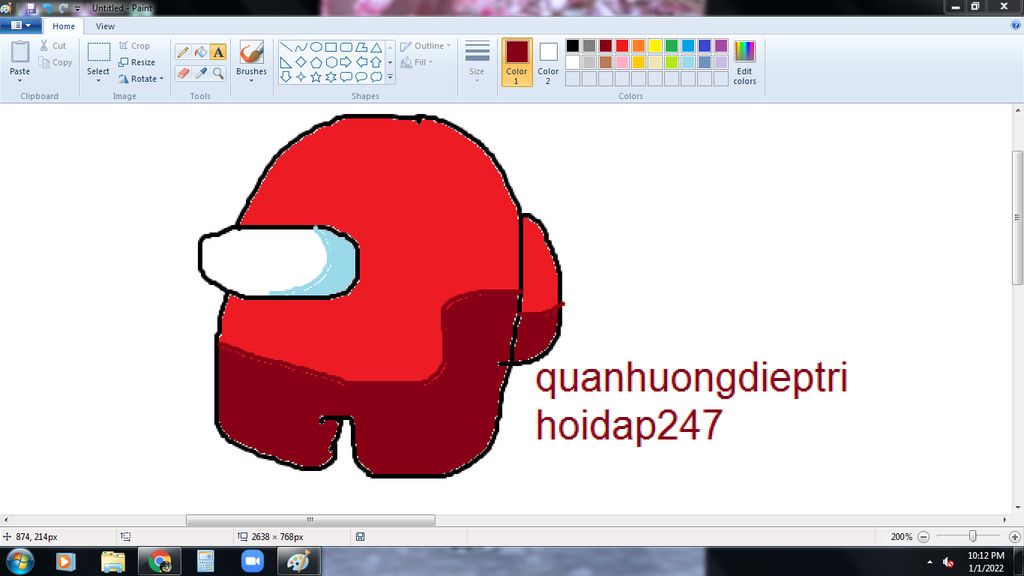Click the horizontal scrollbar thumb
The image size is (1024, 576).
[310, 520]
